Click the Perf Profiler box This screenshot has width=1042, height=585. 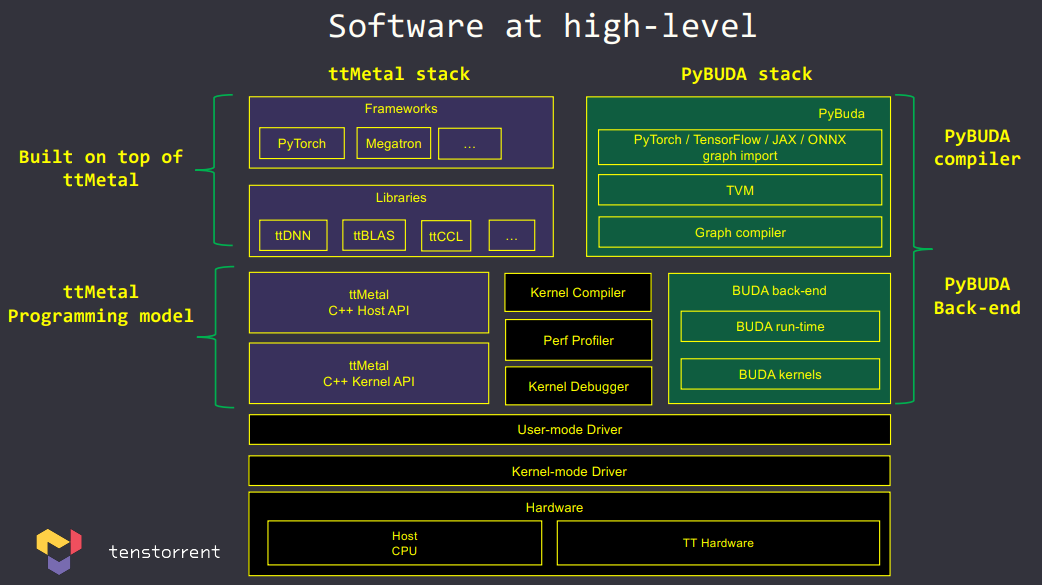pos(578,340)
